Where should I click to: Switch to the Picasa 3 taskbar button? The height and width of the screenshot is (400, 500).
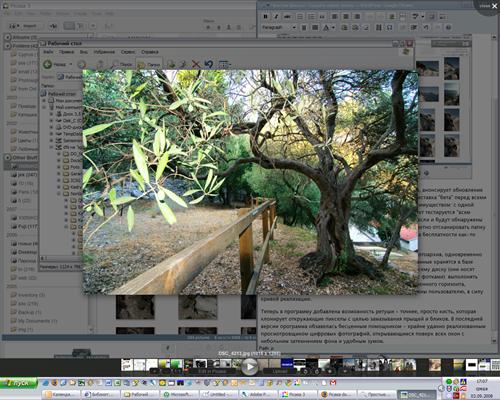coord(298,395)
